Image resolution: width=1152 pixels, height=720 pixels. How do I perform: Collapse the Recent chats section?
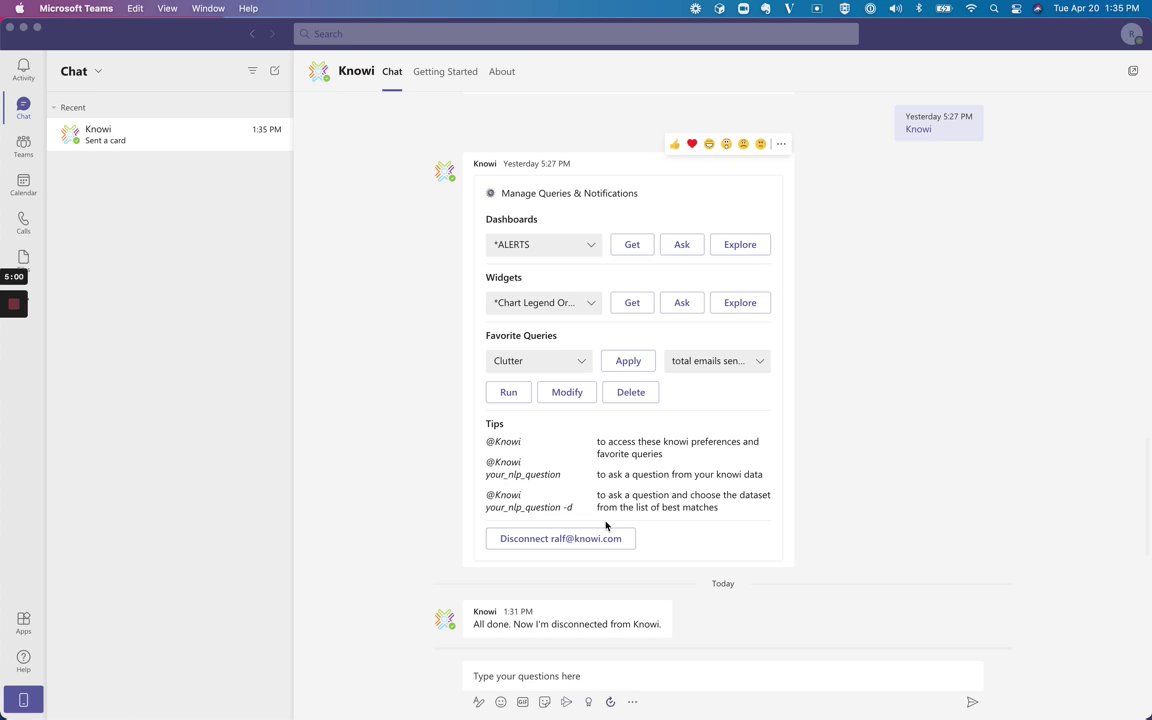pos(54,107)
